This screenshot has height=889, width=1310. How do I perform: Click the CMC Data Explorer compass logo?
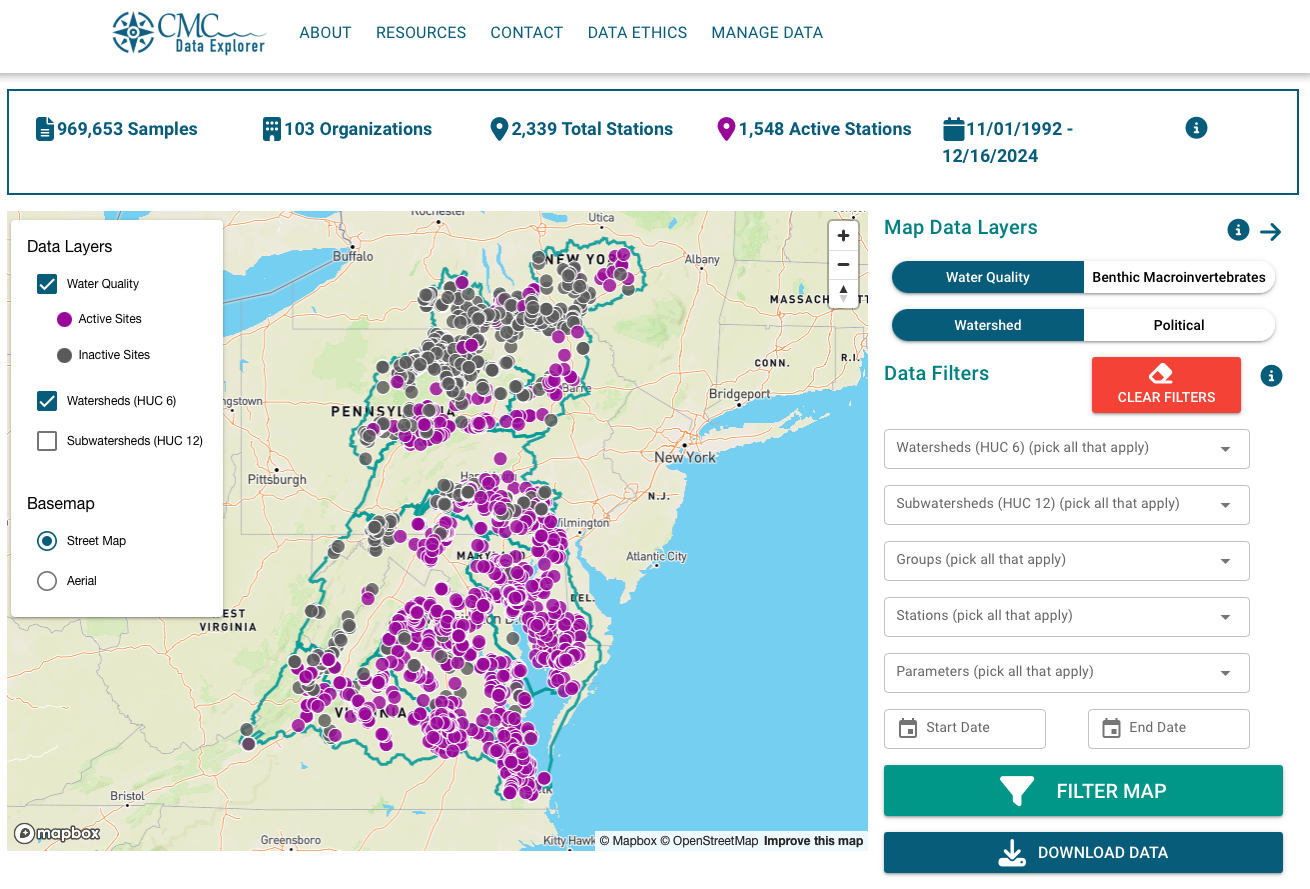(x=133, y=32)
